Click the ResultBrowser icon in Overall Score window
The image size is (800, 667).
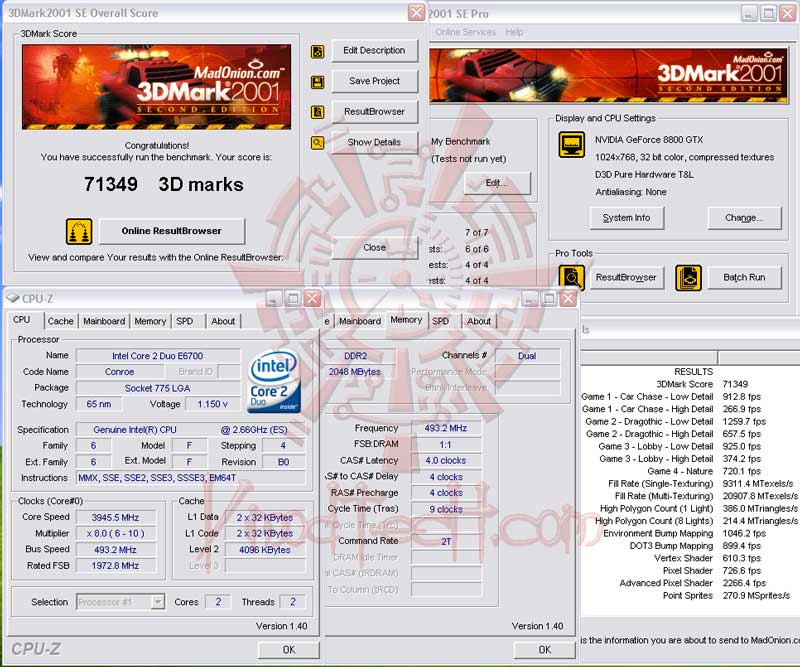tap(317, 112)
